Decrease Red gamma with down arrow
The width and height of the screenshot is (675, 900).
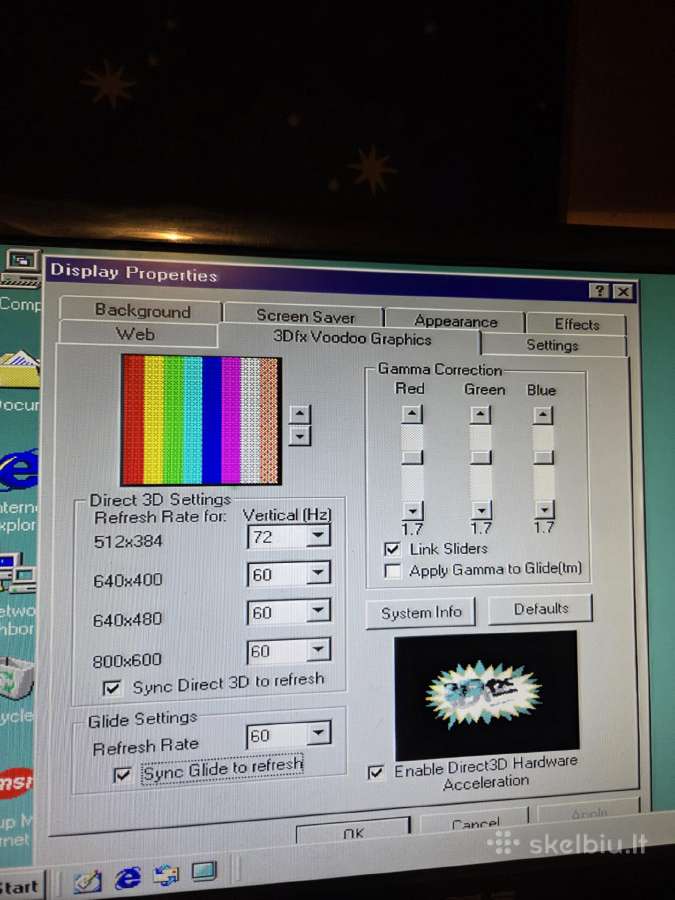click(x=412, y=510)
